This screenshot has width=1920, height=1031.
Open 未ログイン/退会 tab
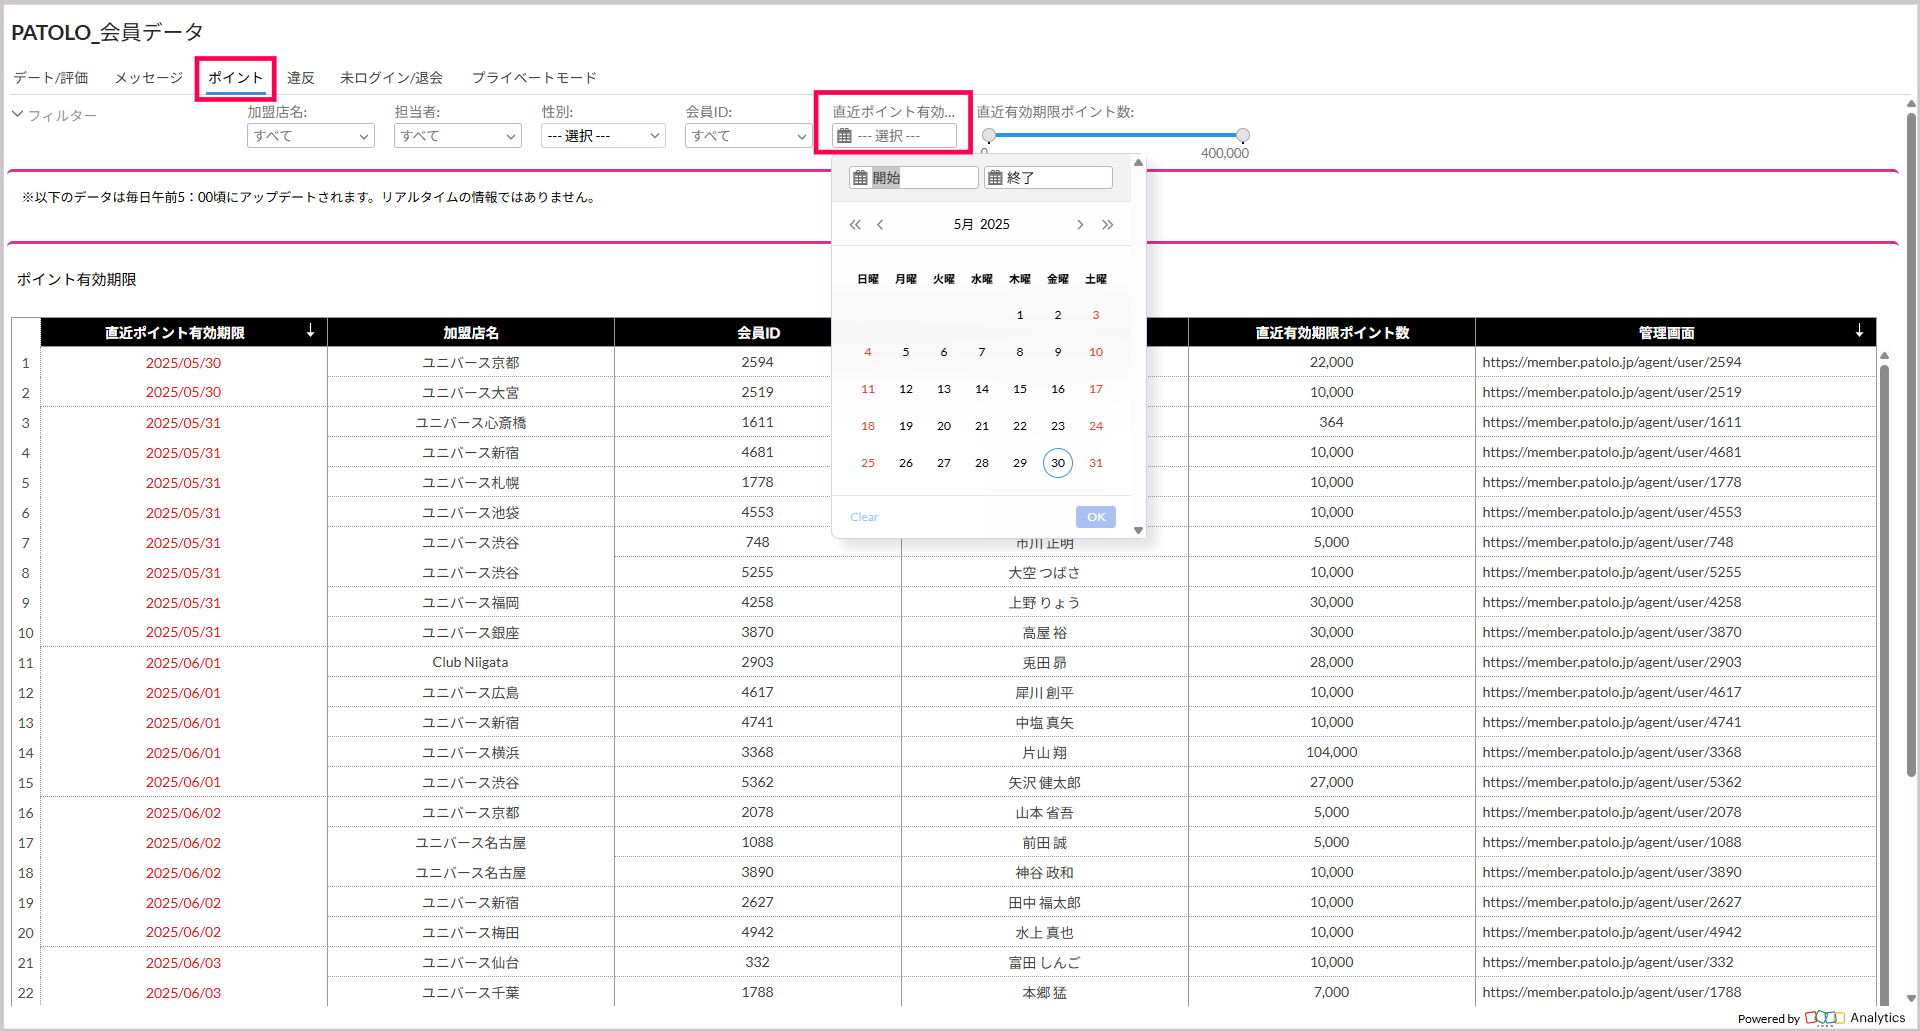click(x=391, y=78)
